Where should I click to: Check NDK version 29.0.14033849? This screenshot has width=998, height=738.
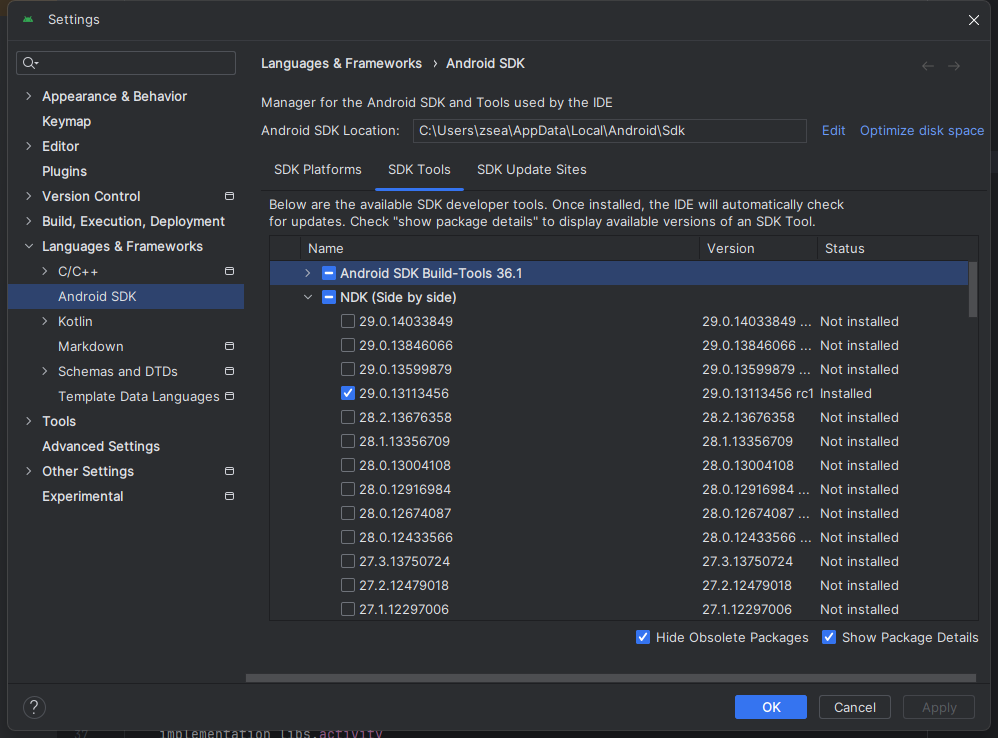(x=347, y=321)
